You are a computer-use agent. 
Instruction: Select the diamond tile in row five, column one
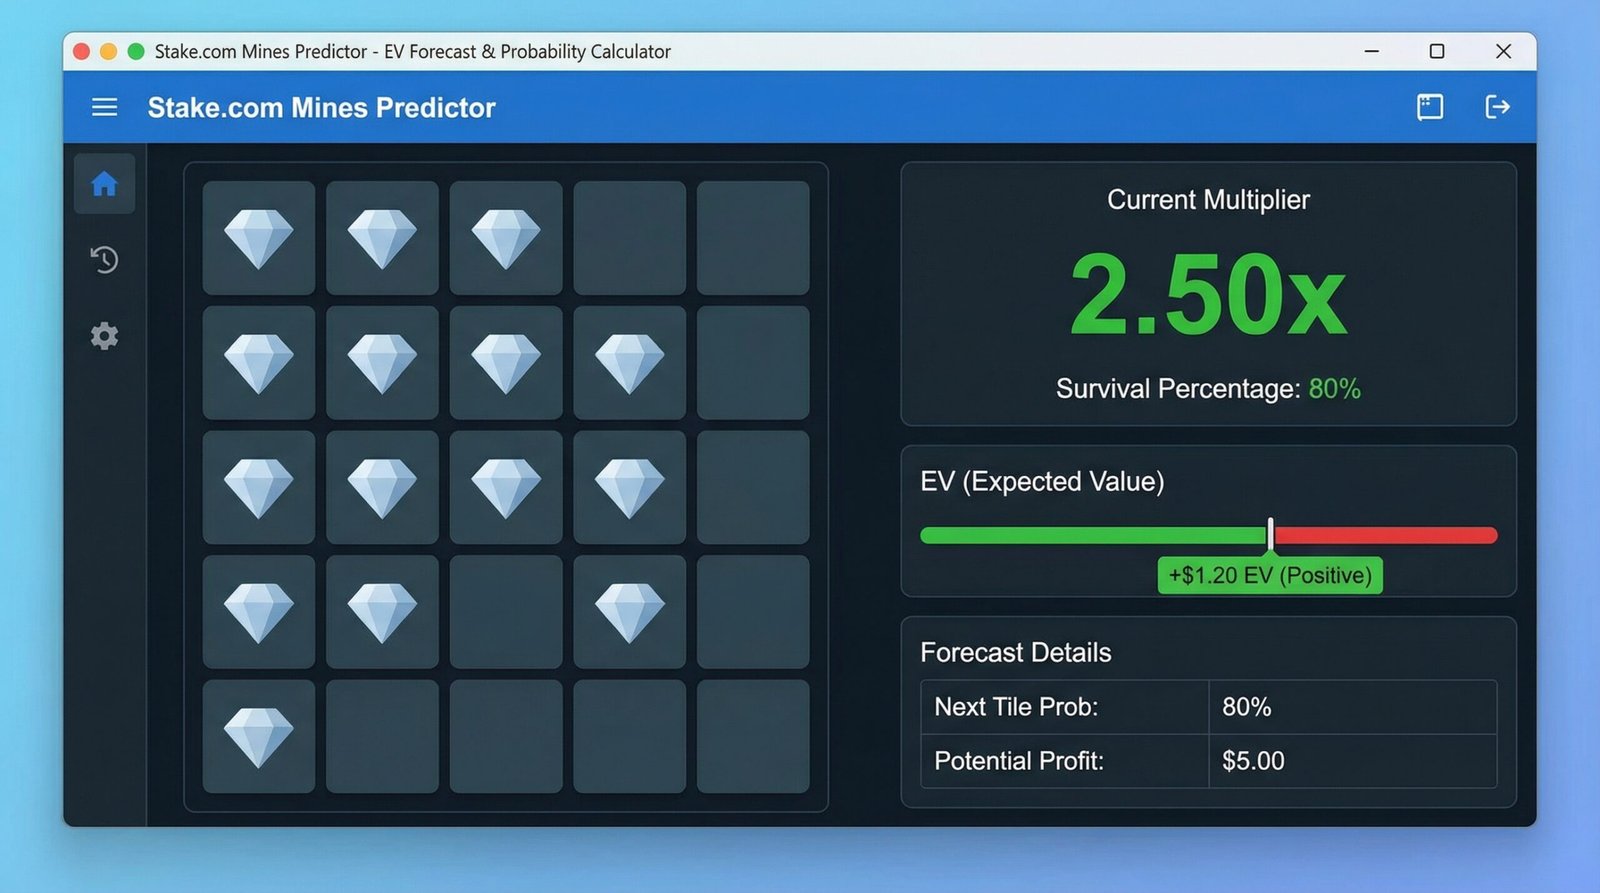pos(259,737)
